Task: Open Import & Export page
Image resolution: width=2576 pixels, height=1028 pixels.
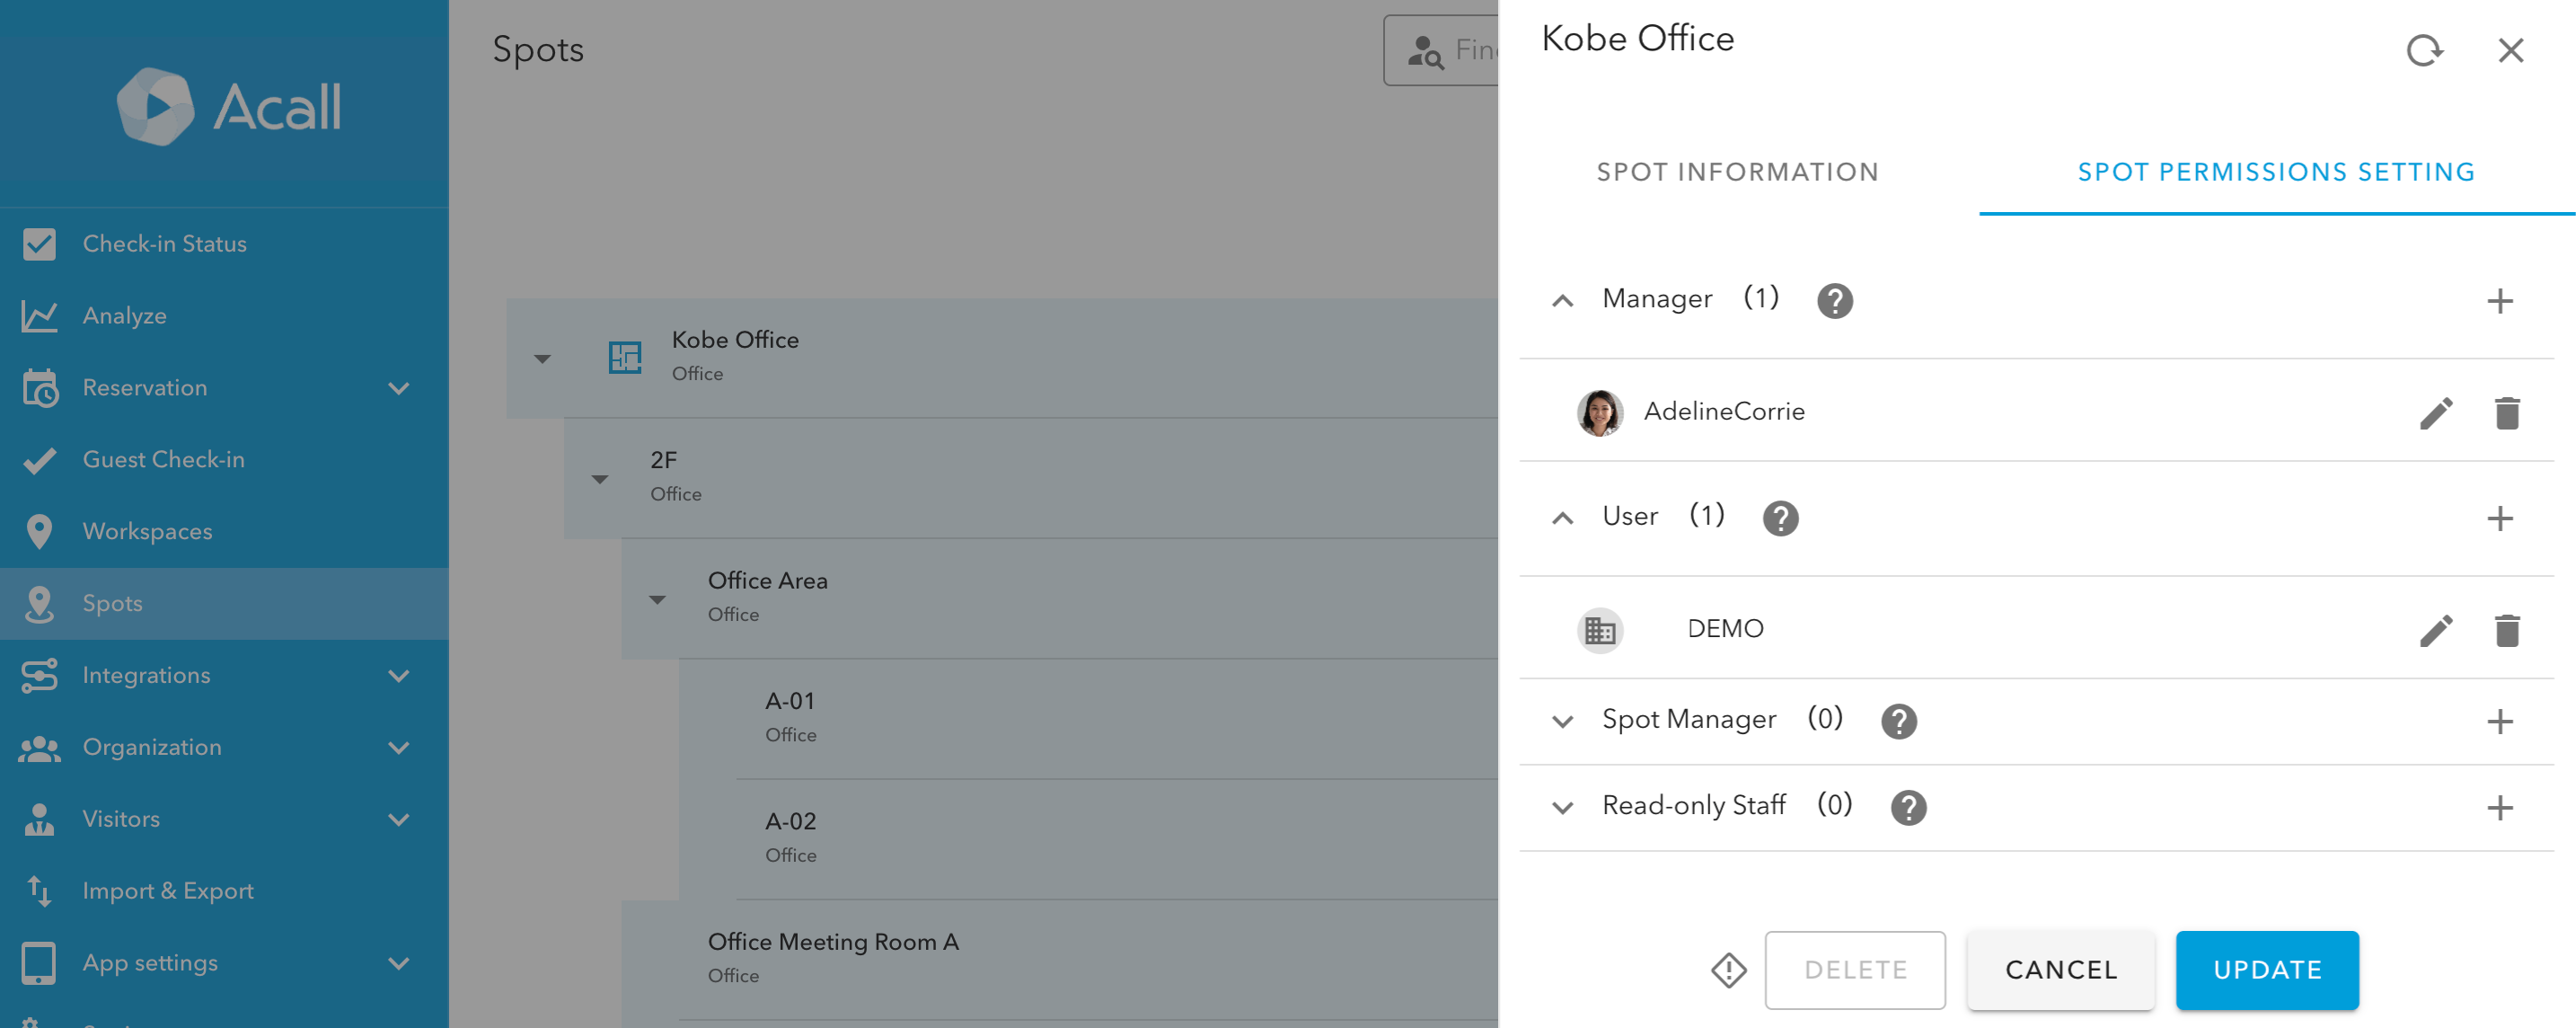Action: [224, 891]
